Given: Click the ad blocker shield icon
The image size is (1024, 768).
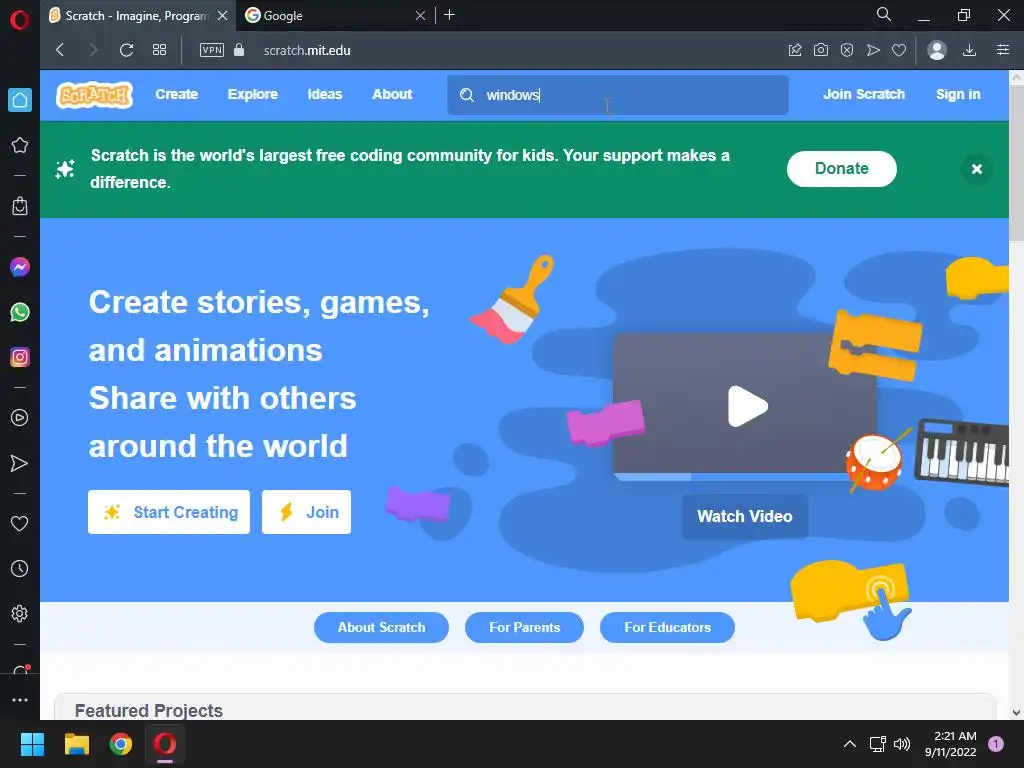Looking at the screenshot, I should click(847, 50).
